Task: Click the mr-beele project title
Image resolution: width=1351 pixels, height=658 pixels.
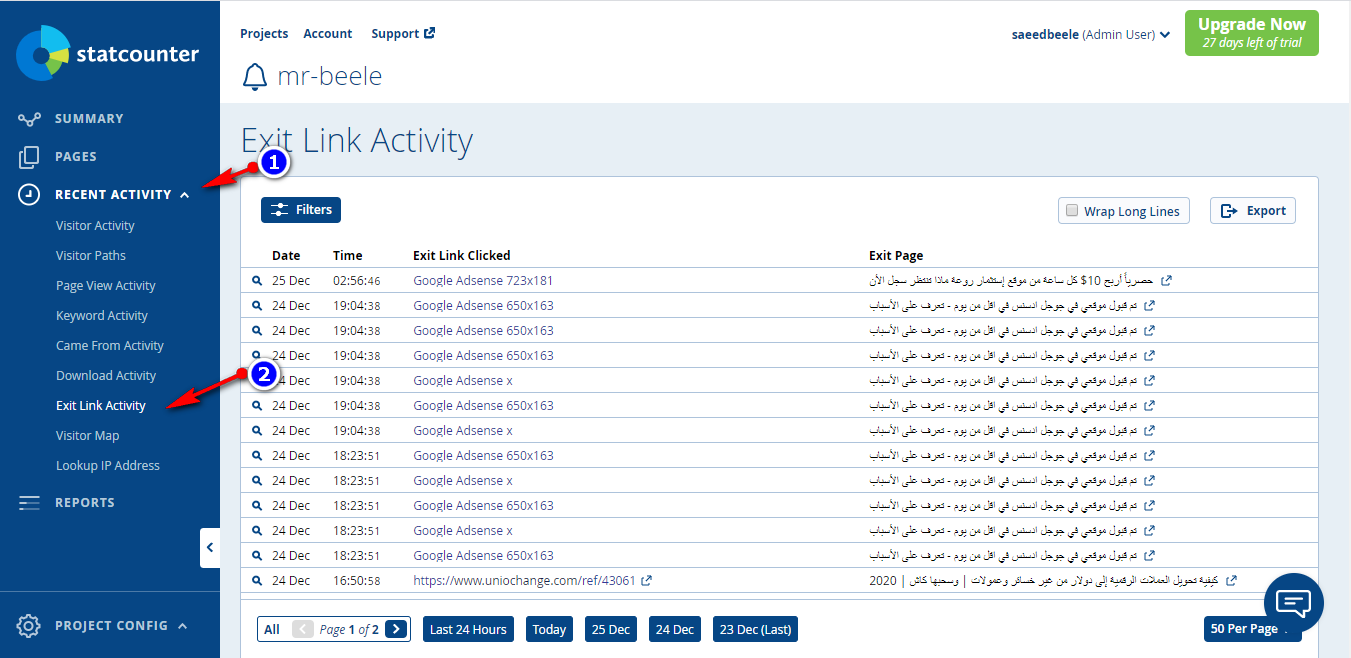Action: point(330,76)
